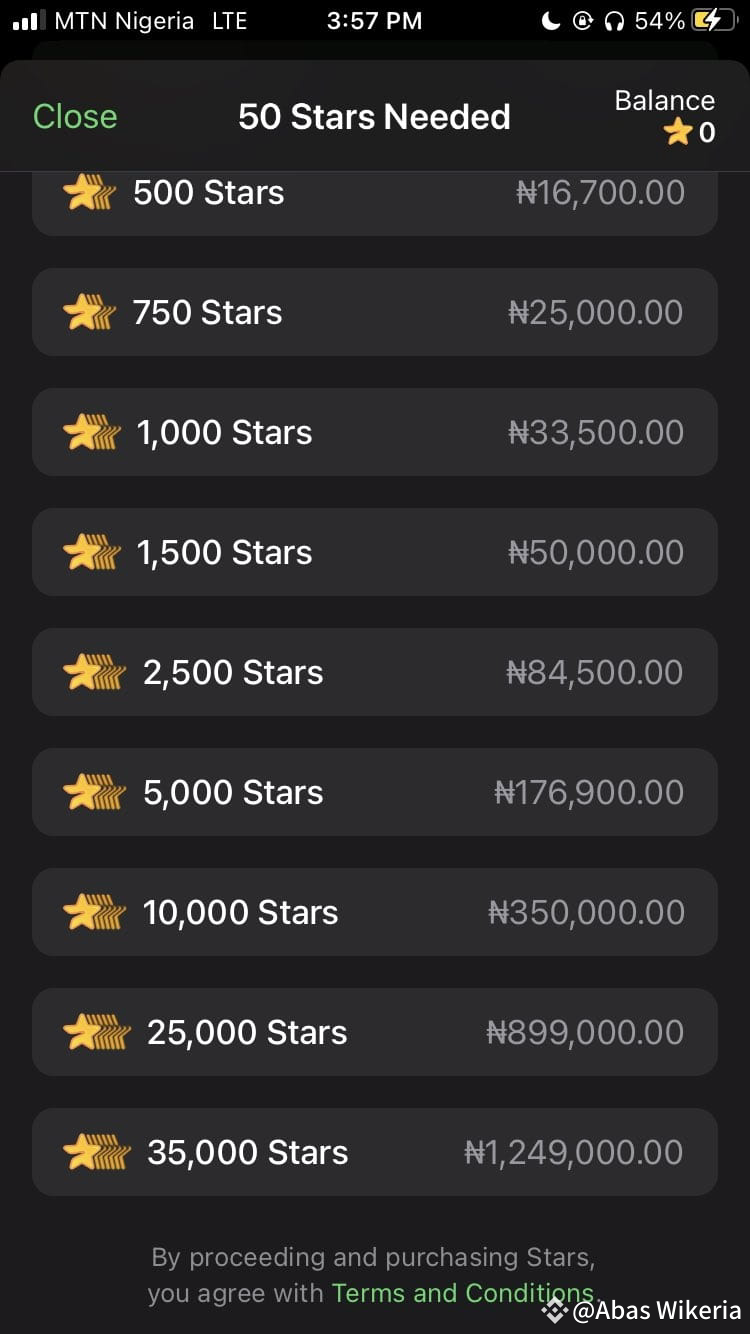Image resolution: width=750 pixels, height=1334 pixels.
Task: Tap the star icon beside 500 Stars
Action: coord(89,193)
